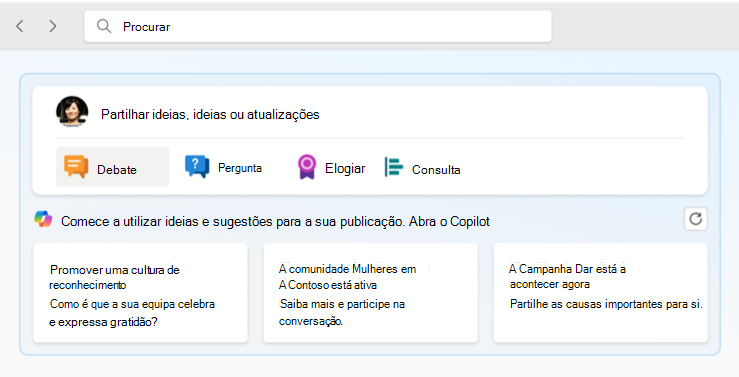The height and width of the screenshot is (377, 739).
Task: Open the Promover uma cultura de reconhecimento card
Action: point(140,293)
